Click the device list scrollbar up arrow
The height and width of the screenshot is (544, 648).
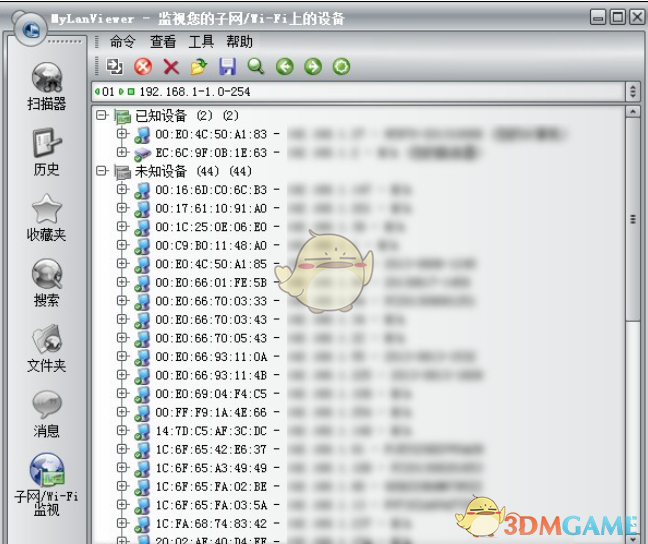633,112
